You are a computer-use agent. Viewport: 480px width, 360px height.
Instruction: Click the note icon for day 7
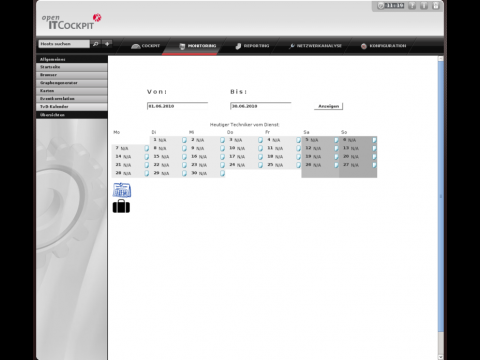[146, 148]
